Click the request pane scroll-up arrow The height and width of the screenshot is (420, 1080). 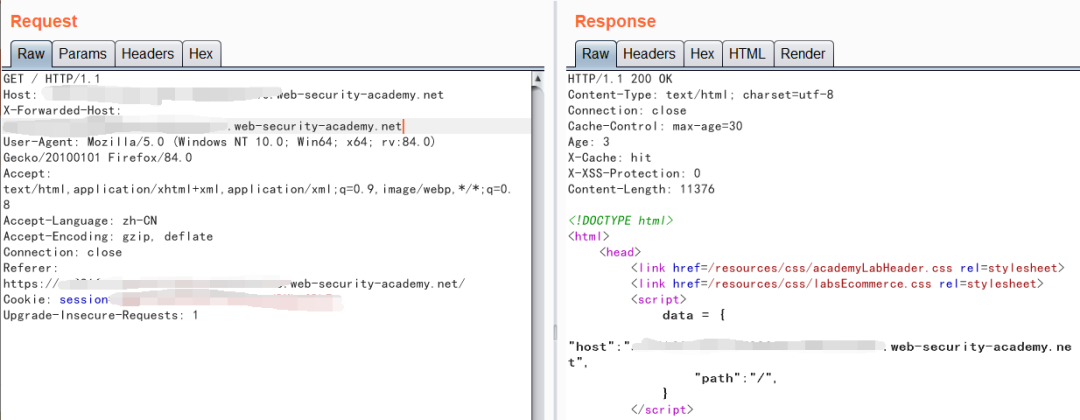pos(537,80)
